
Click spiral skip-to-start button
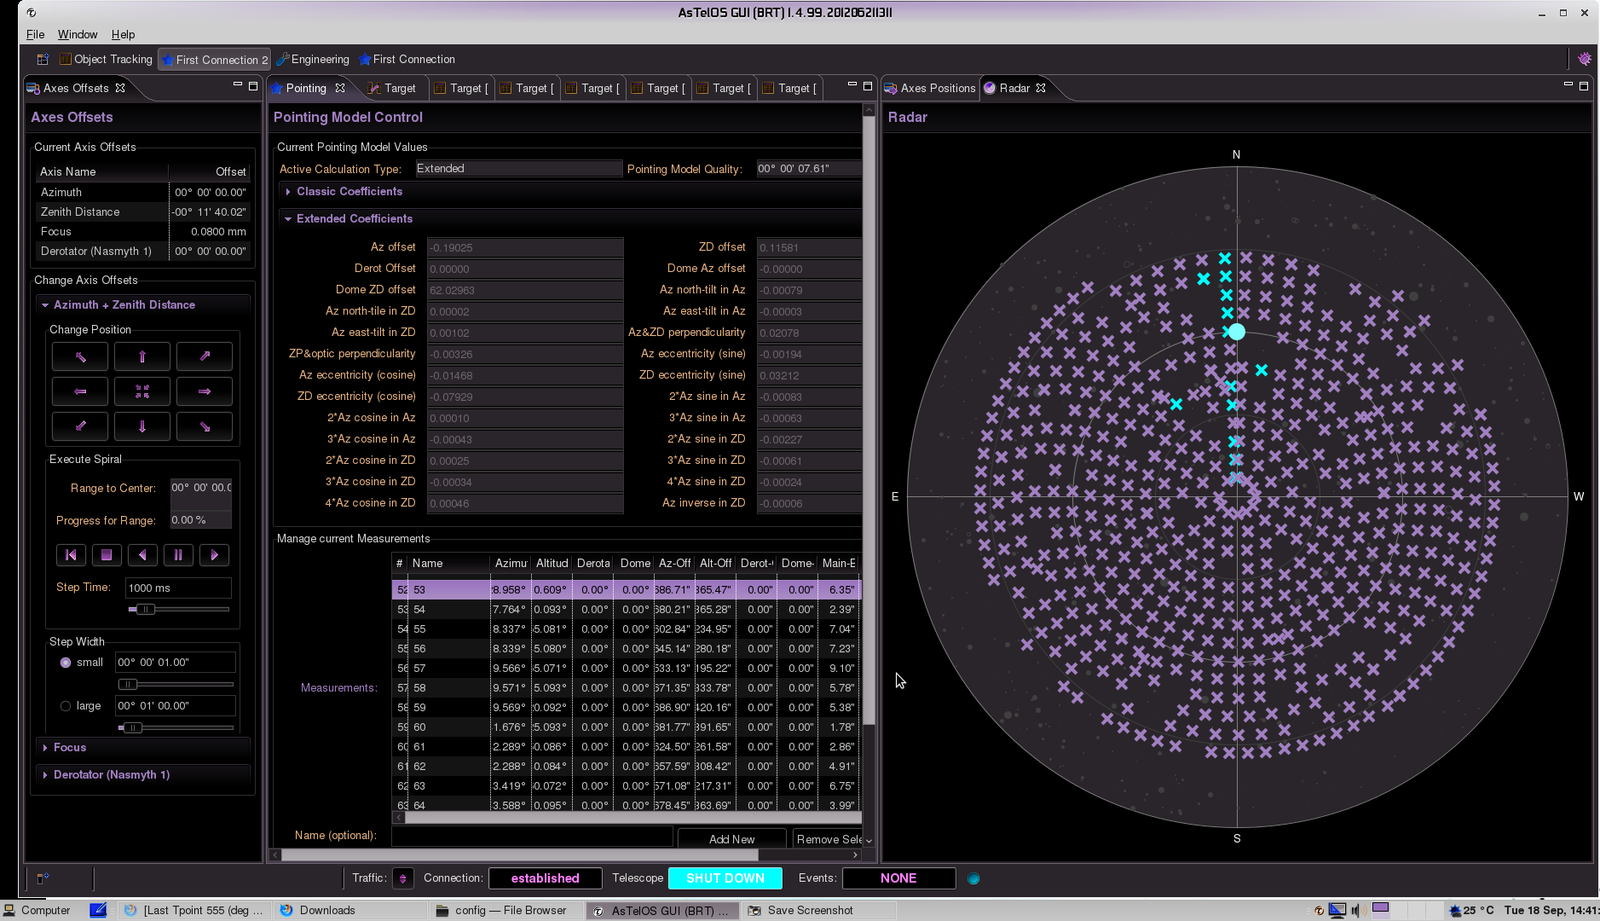[x=70, y=555]
